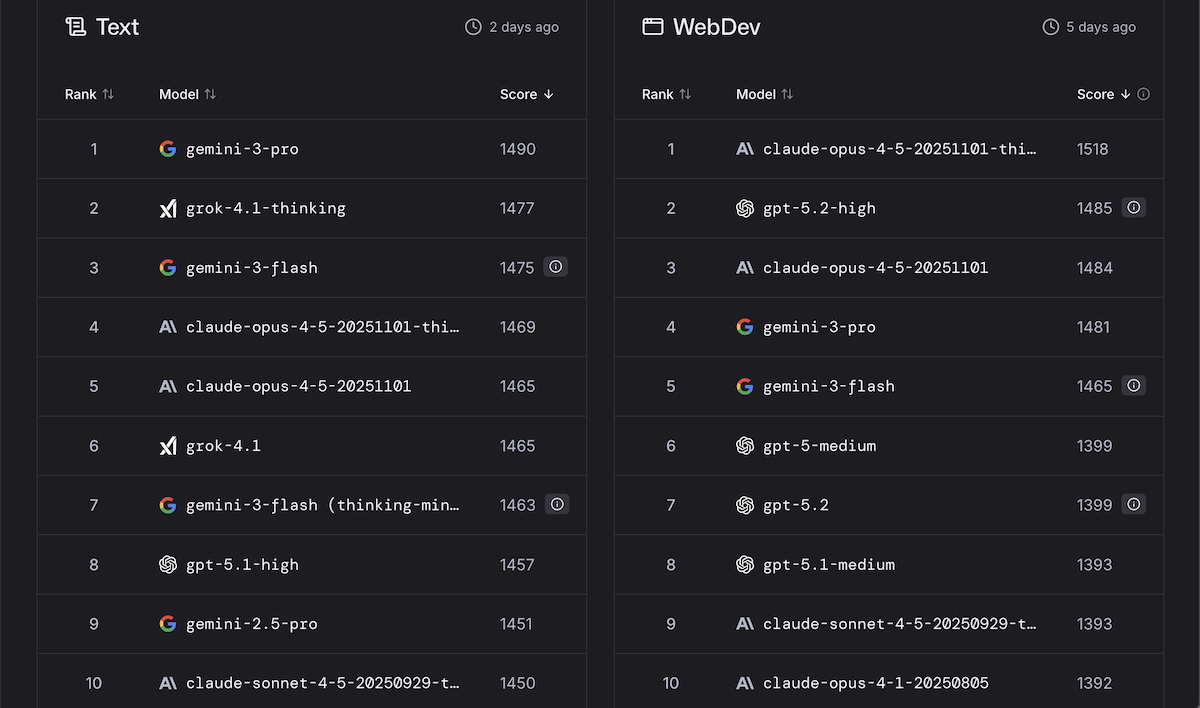Open the Text leaderboard heading

tap(117, 27)
